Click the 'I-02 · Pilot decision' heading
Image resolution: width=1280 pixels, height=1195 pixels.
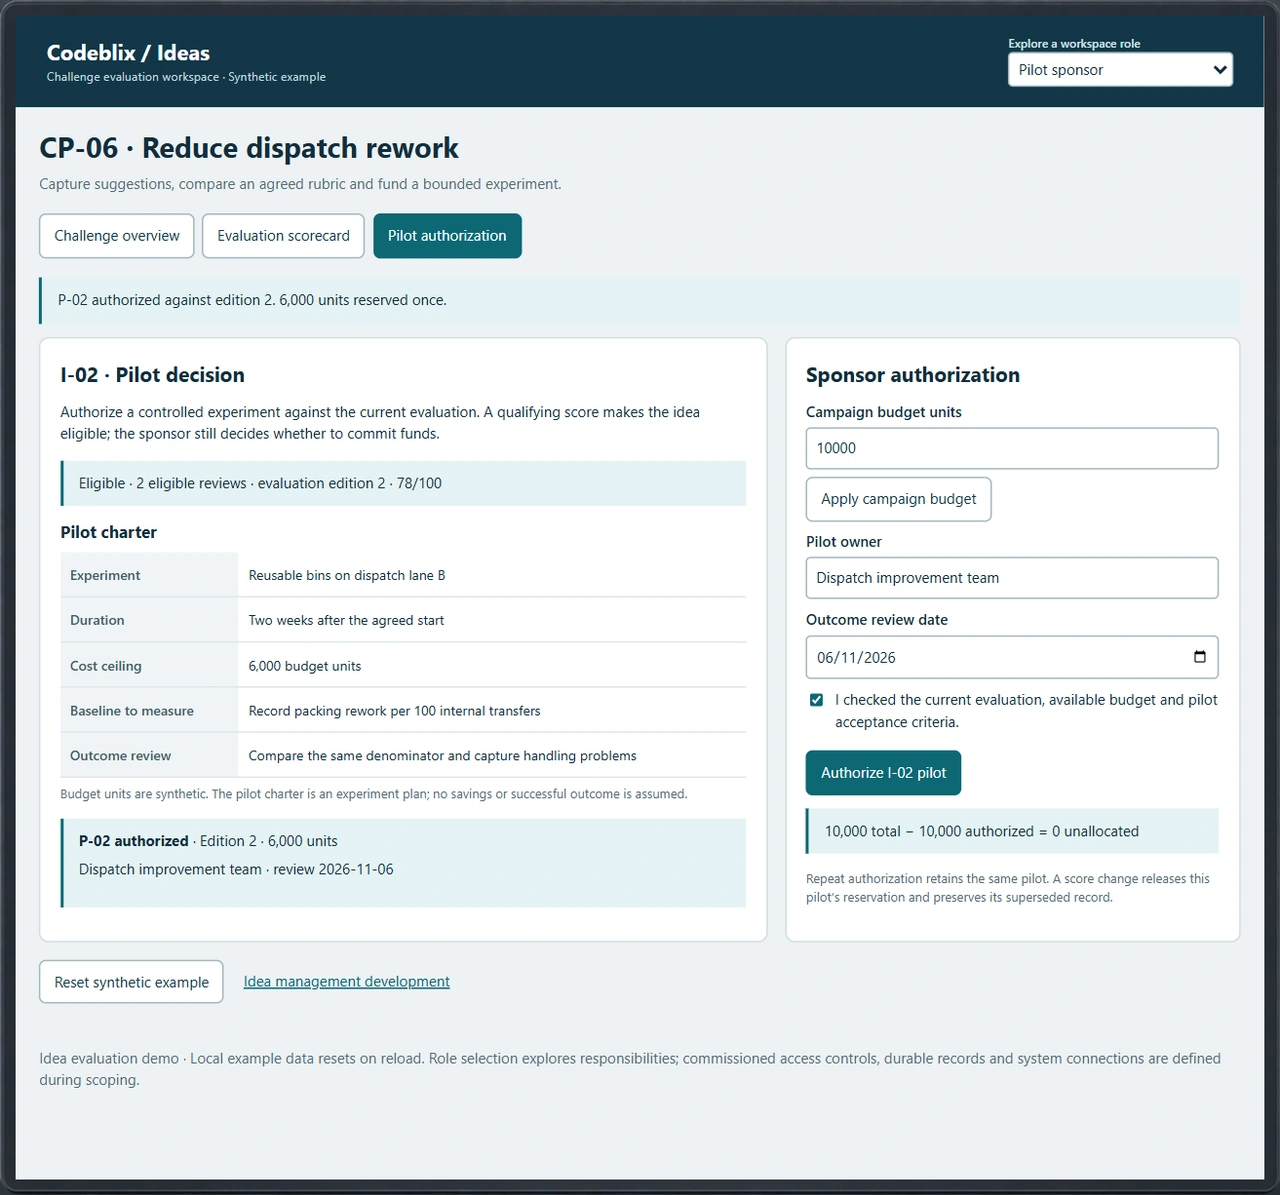click(x=152, y=375)
